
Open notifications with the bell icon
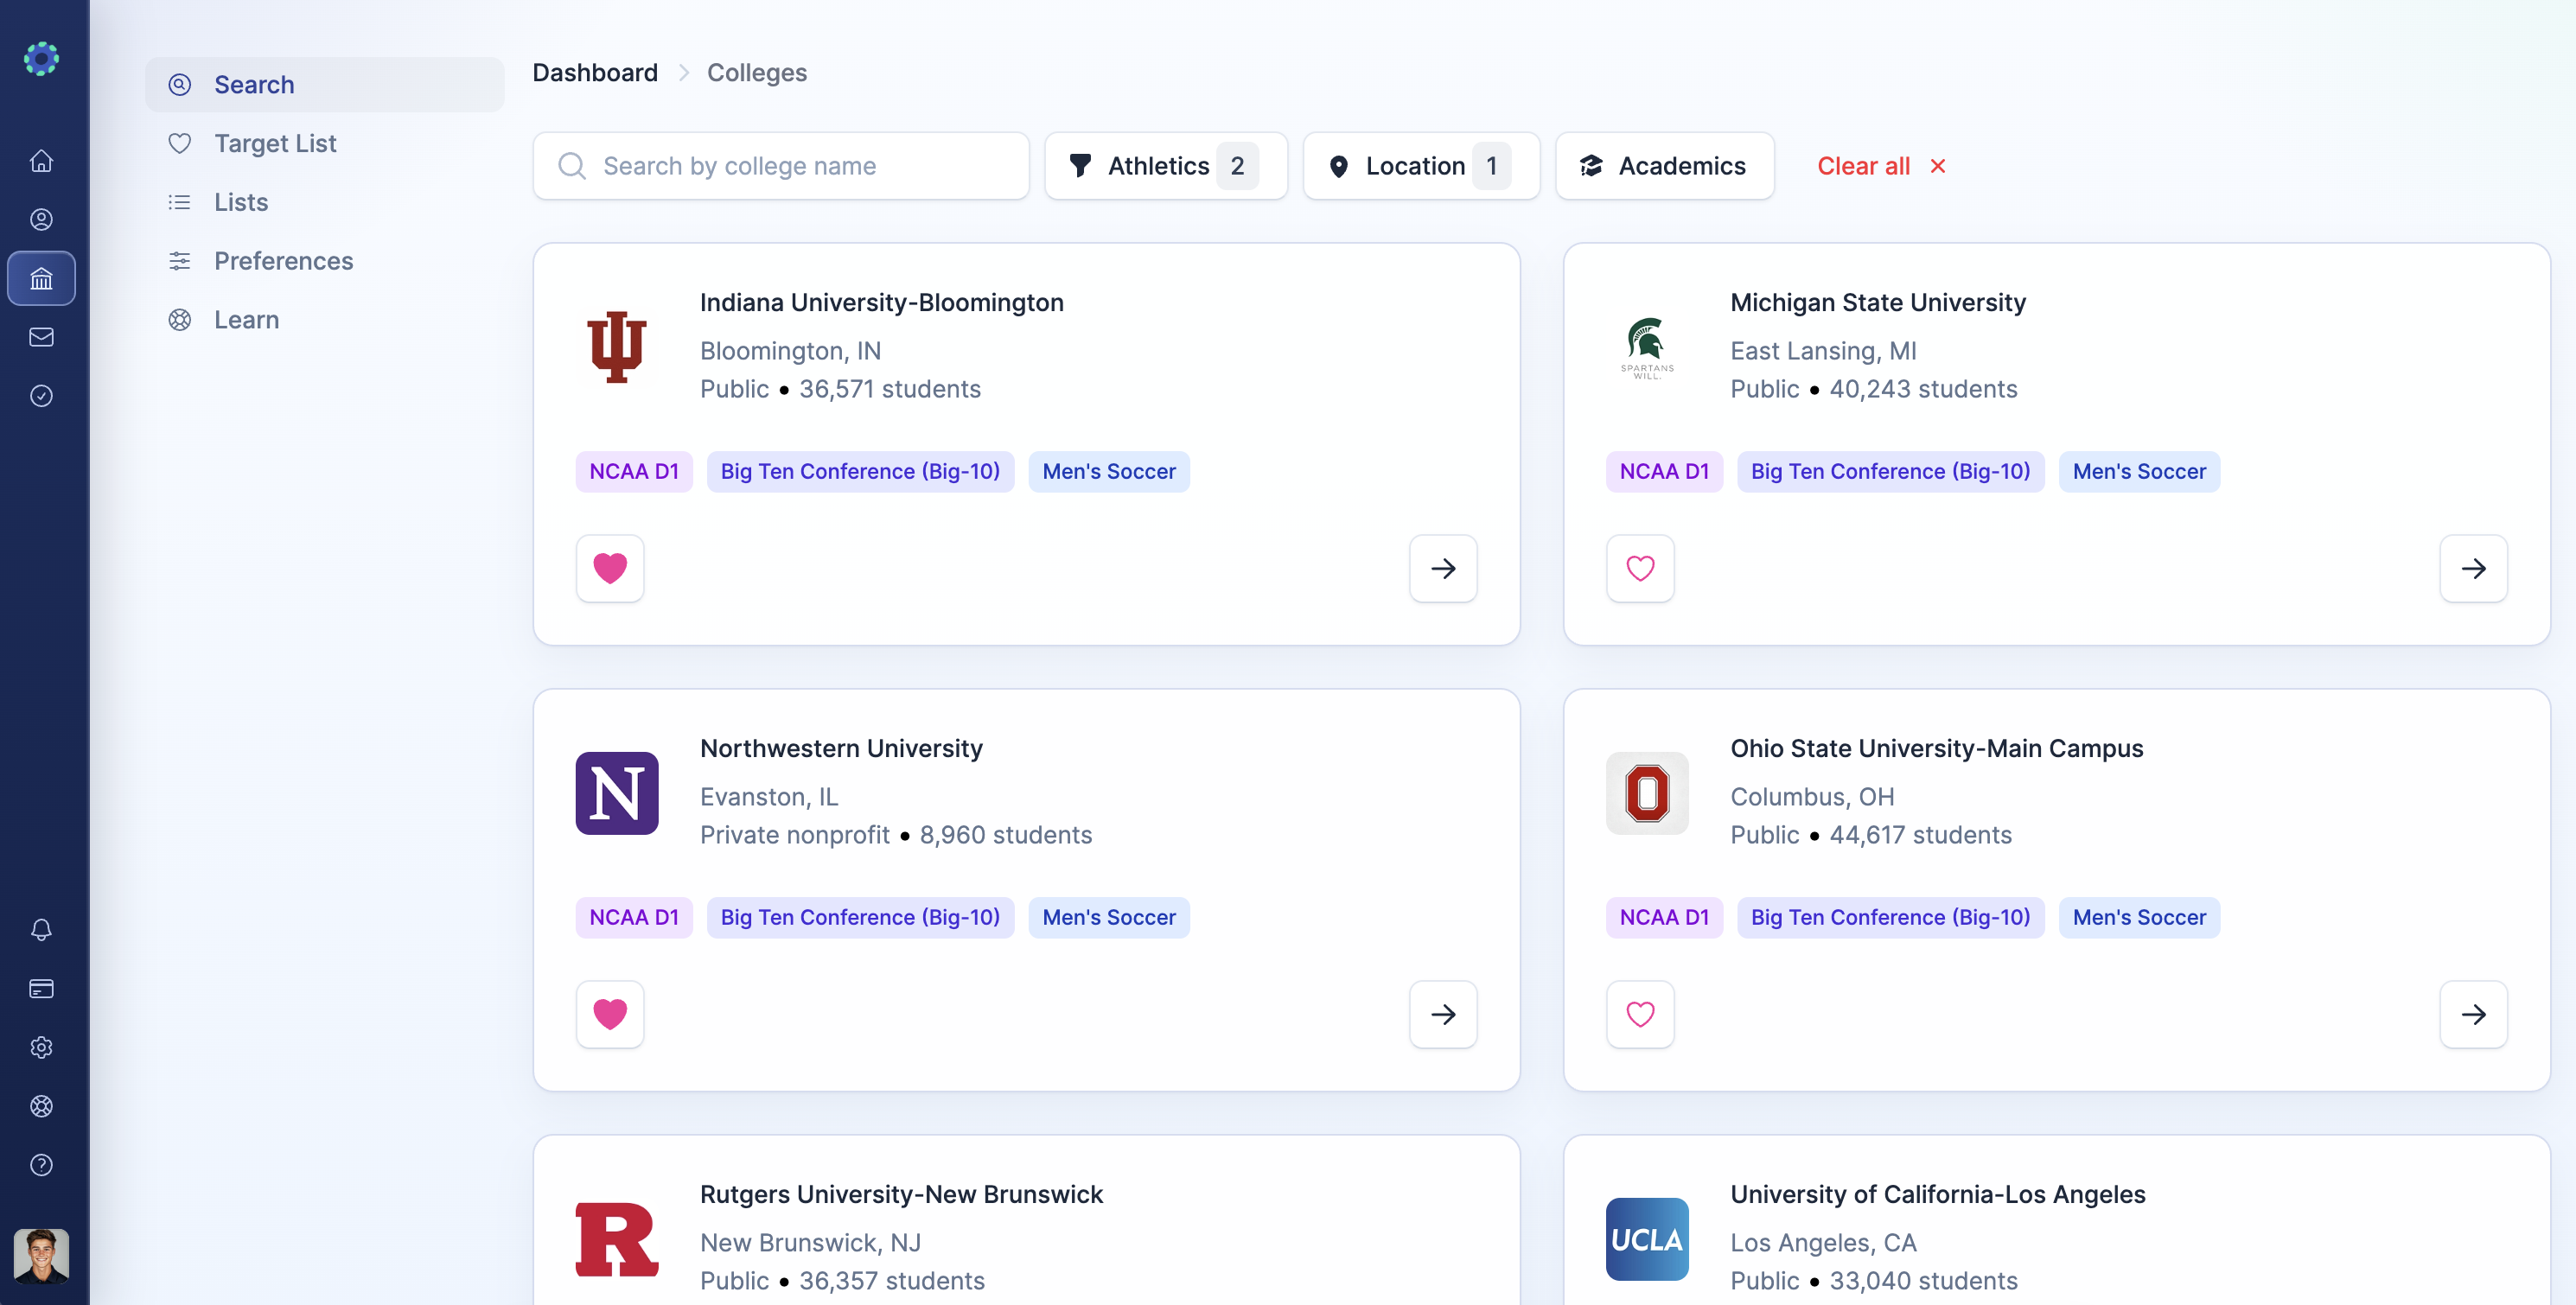tap(41, 930)
